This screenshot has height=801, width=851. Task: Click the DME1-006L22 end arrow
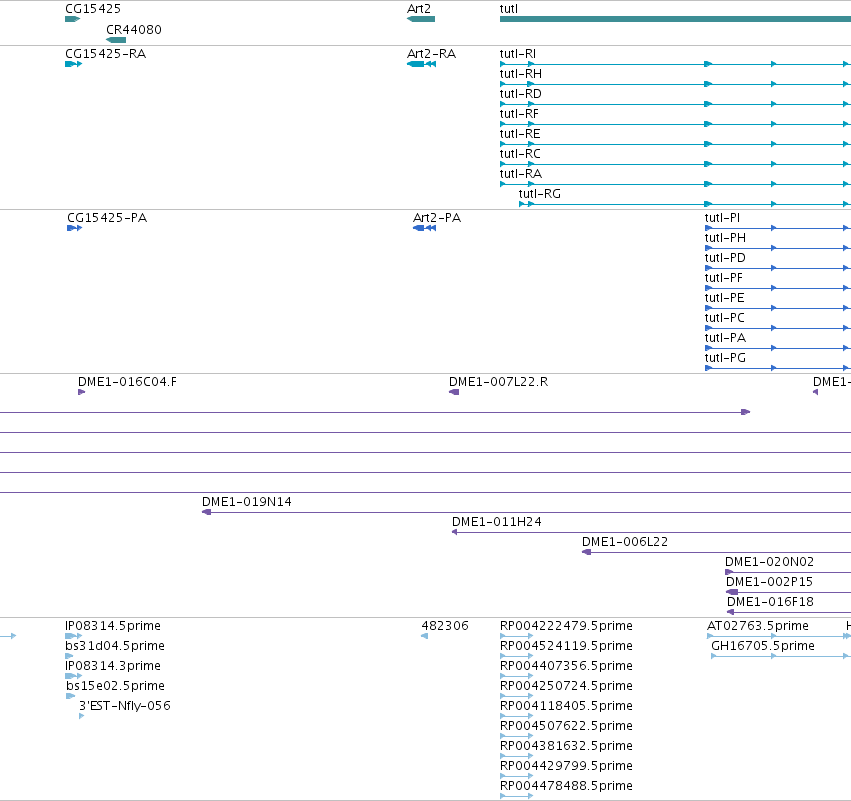586,552
